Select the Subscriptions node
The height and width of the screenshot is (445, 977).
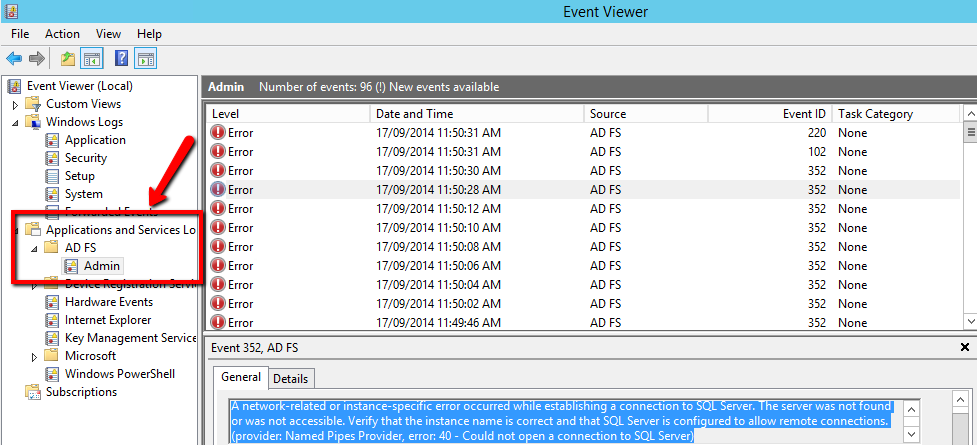click(81, 392)
